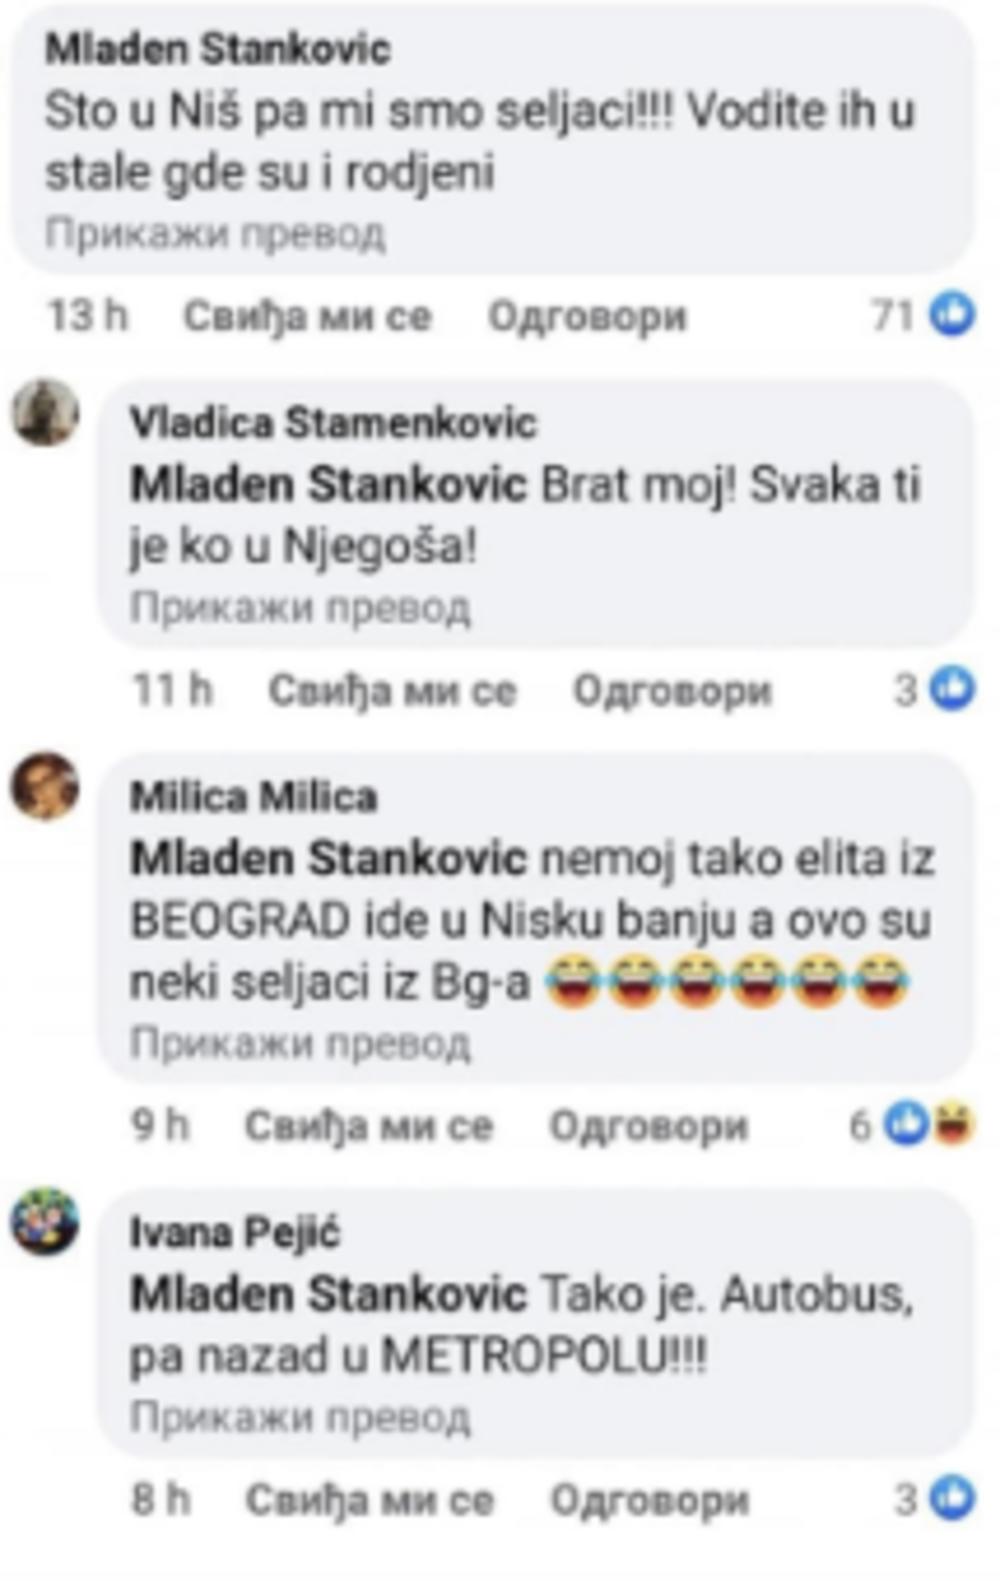Open Ivana Pejić's profile avatar
This screenshot has height=1581, width=1000.
pos(45,1221)
